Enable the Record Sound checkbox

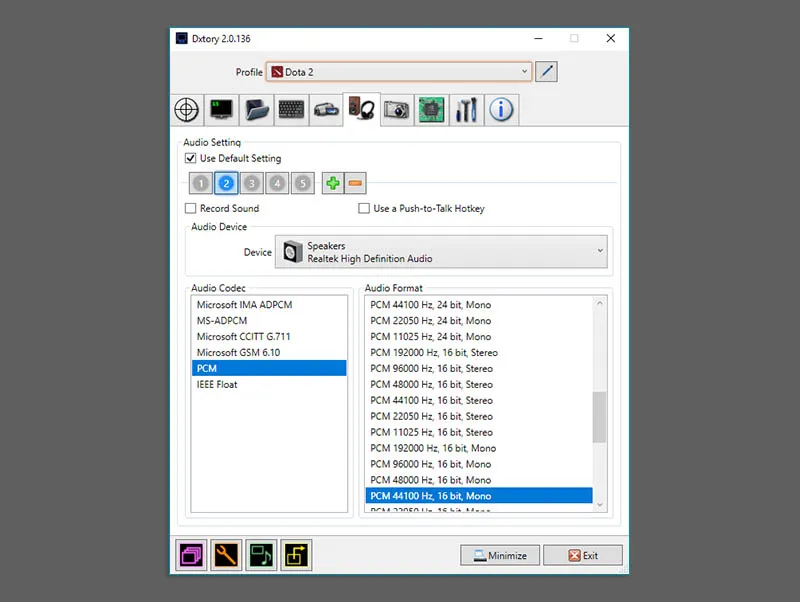pyautogui.click(x=191, y=209)
